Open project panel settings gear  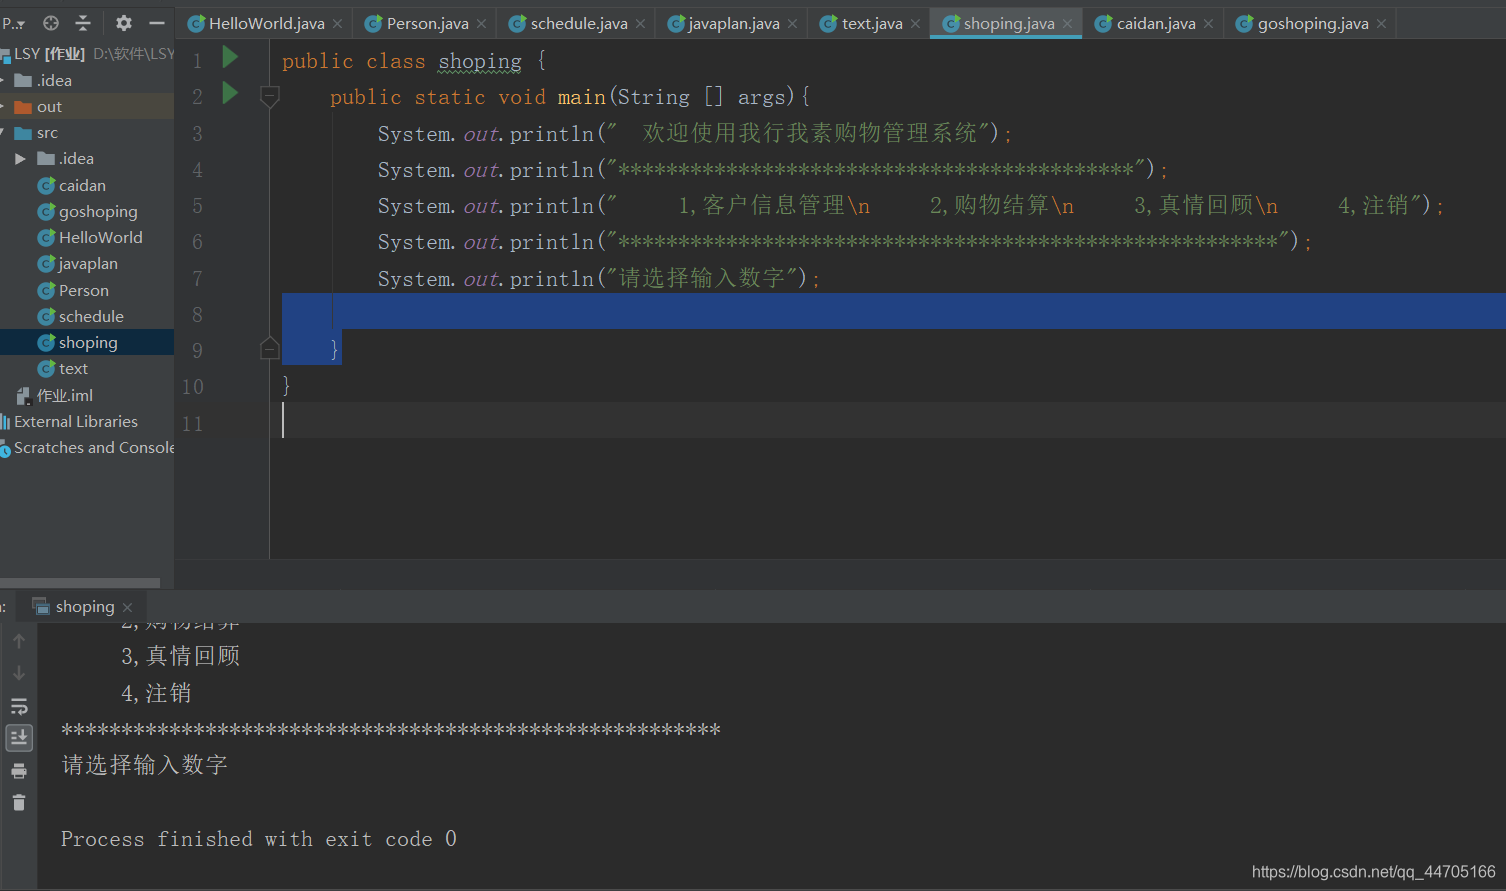tap(123, 22)
